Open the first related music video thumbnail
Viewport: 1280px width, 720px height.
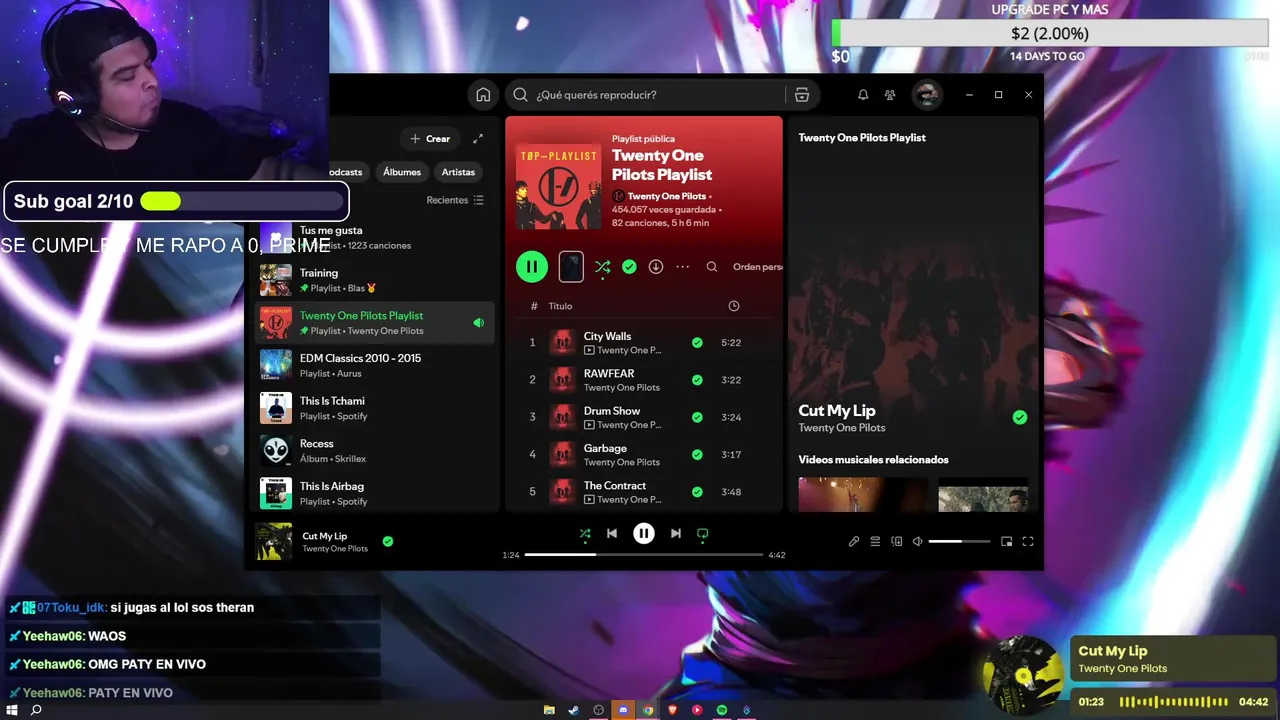(863, 495)
